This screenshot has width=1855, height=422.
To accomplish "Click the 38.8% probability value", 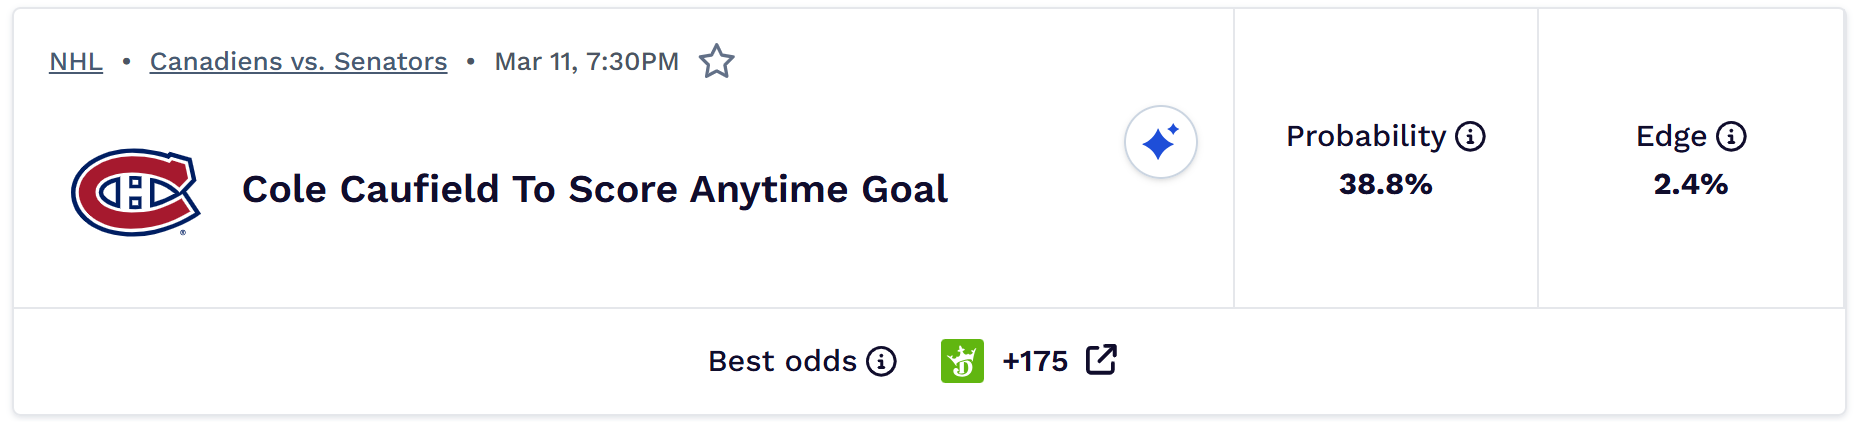I will point(1385,184).
